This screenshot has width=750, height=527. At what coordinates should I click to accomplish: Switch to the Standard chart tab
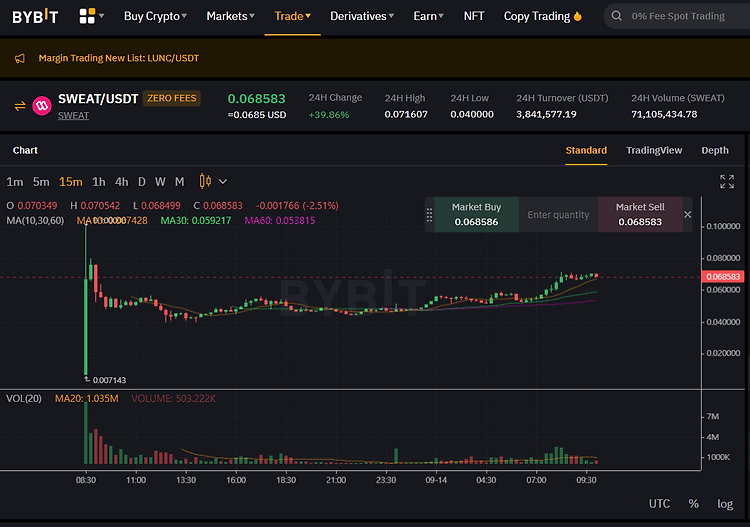pyautogui.click(x=586, y=150)
